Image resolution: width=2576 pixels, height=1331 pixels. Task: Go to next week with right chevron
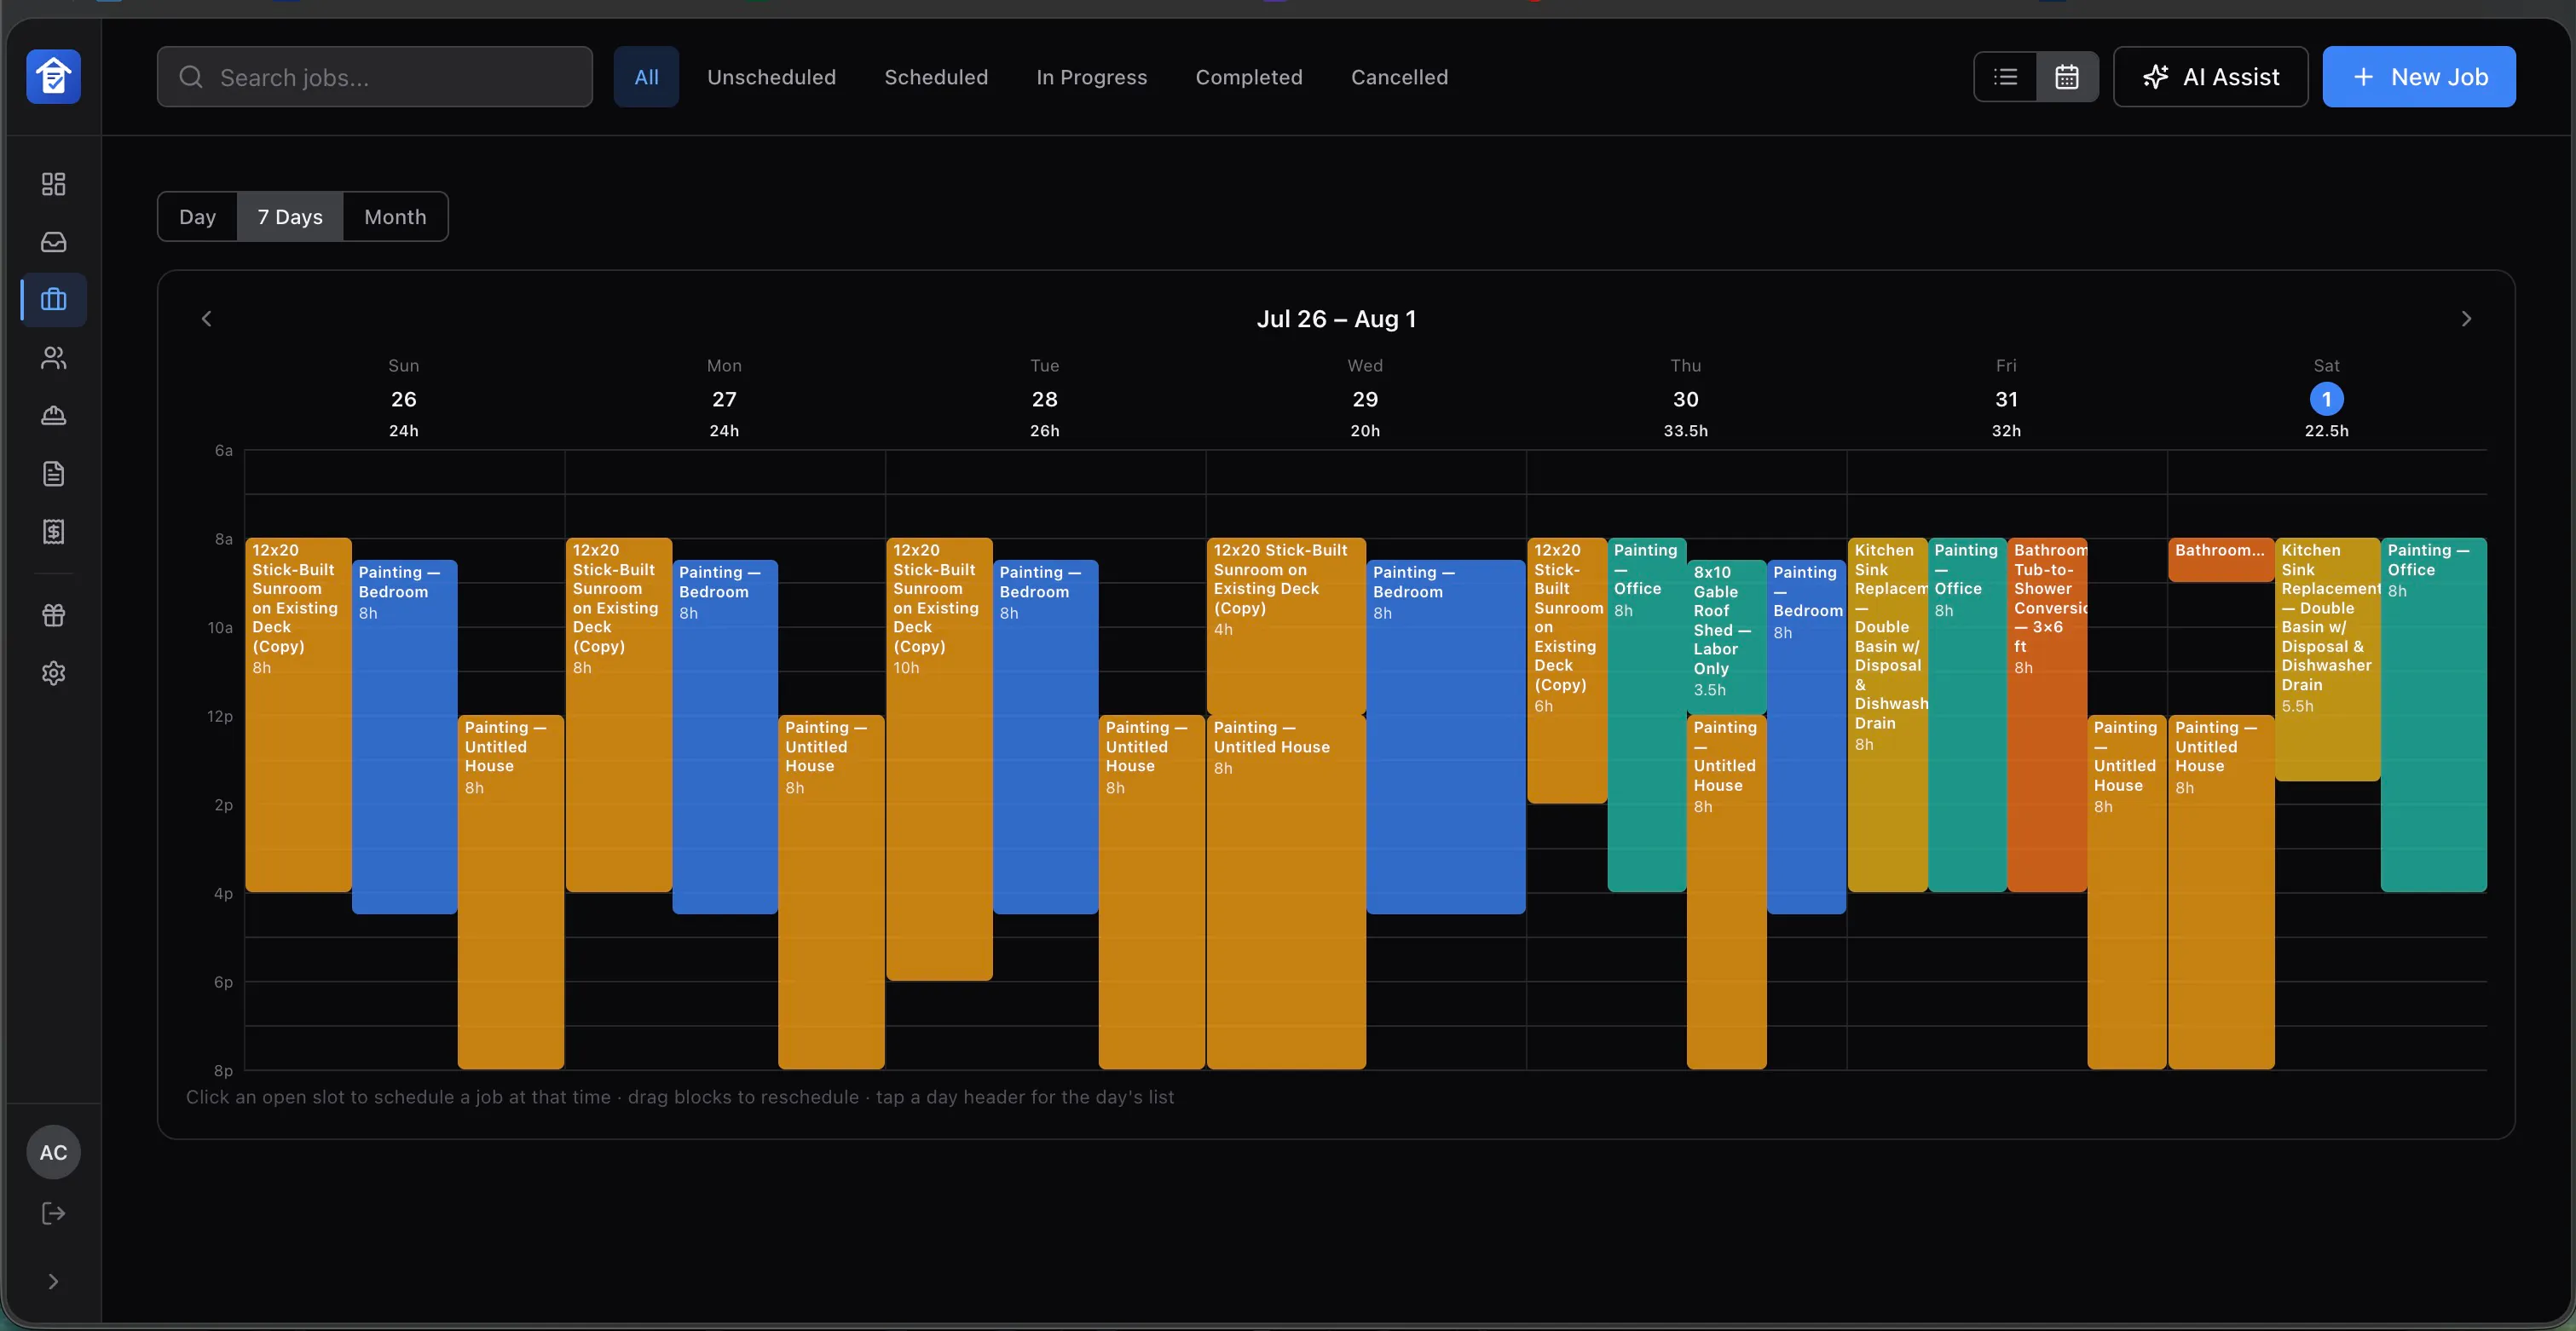pyautogui.click(x=2466, y=318)
